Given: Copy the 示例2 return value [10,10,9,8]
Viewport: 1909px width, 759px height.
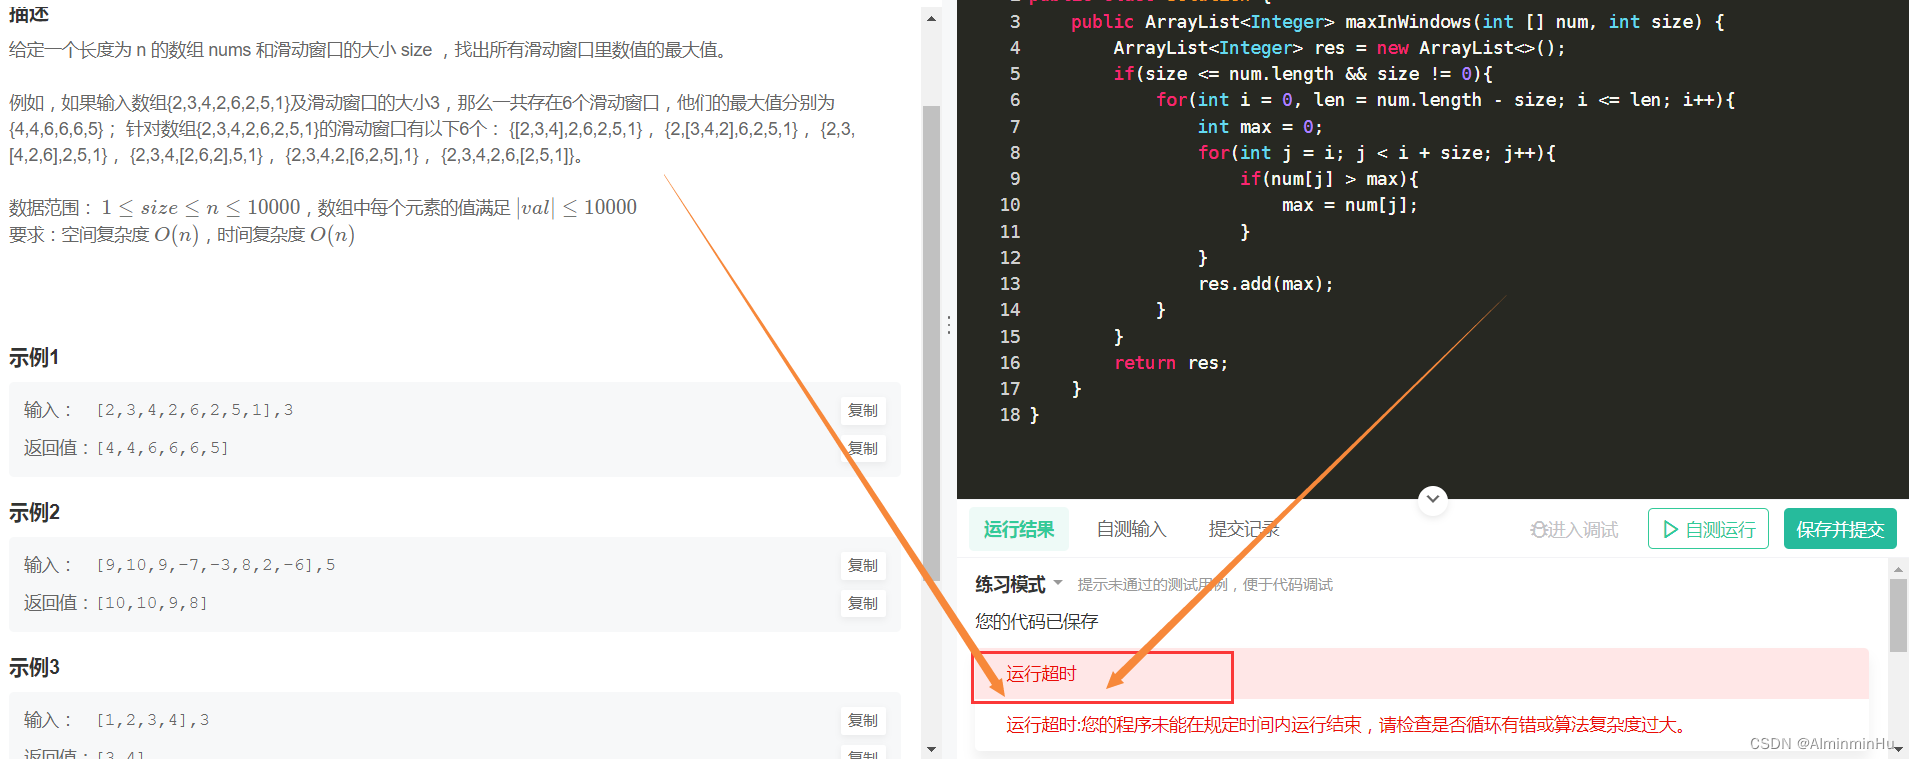Looking at the screenshot, I should pos(862,603).
